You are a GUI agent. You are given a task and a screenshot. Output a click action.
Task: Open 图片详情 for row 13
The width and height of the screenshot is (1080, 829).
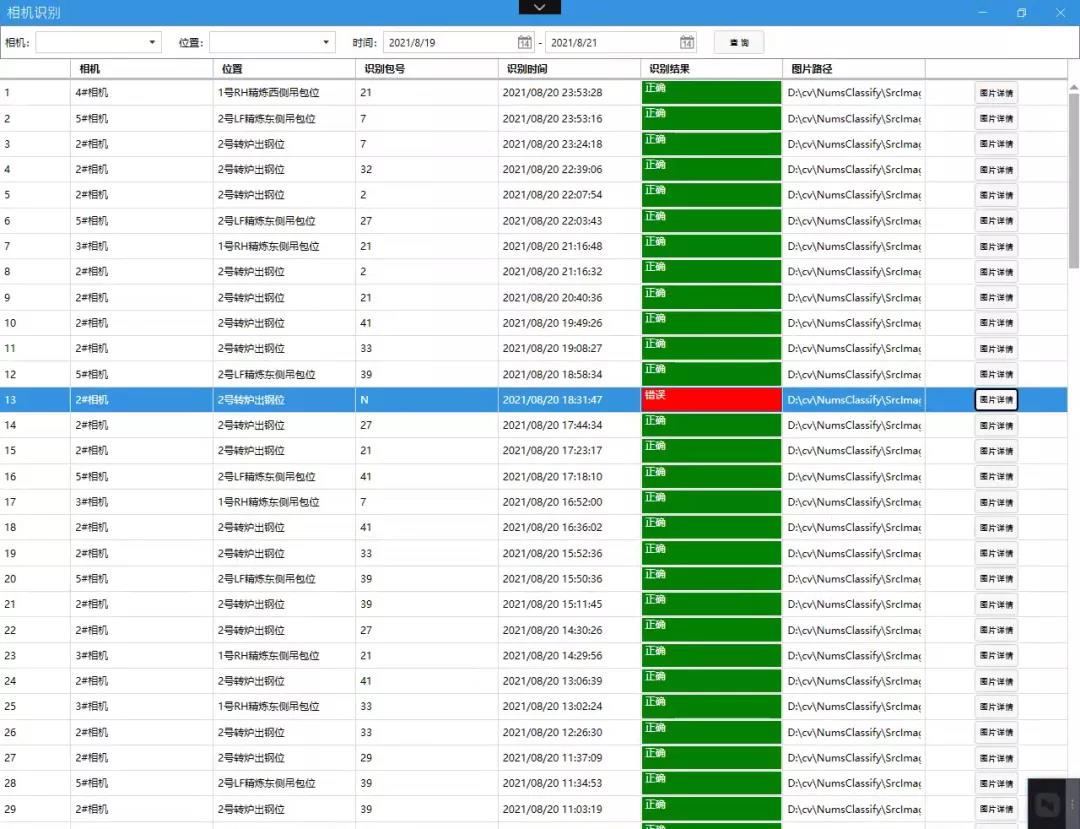click(996, 400)
